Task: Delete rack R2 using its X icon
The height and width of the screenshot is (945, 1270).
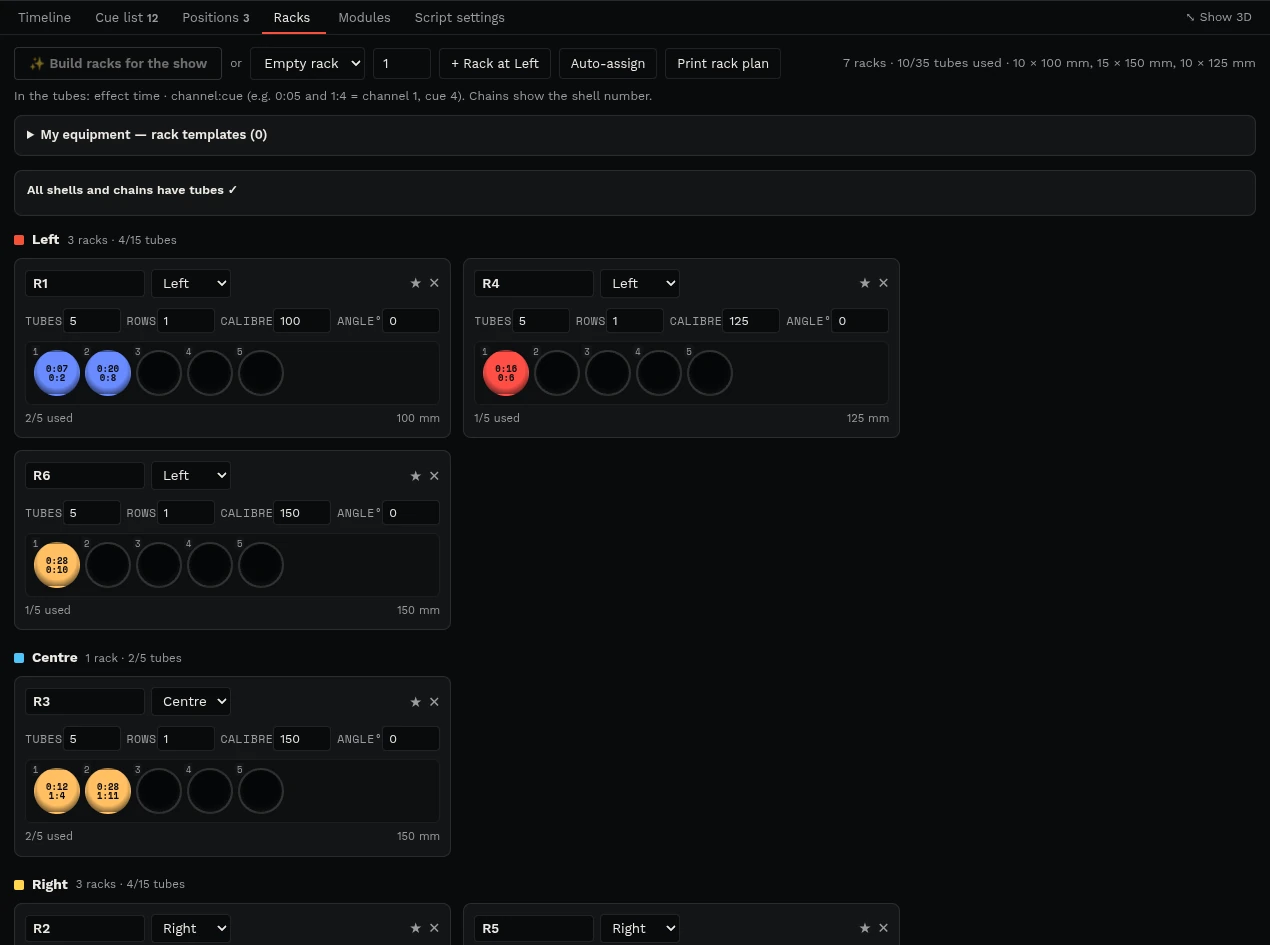Action: (434, 928)
